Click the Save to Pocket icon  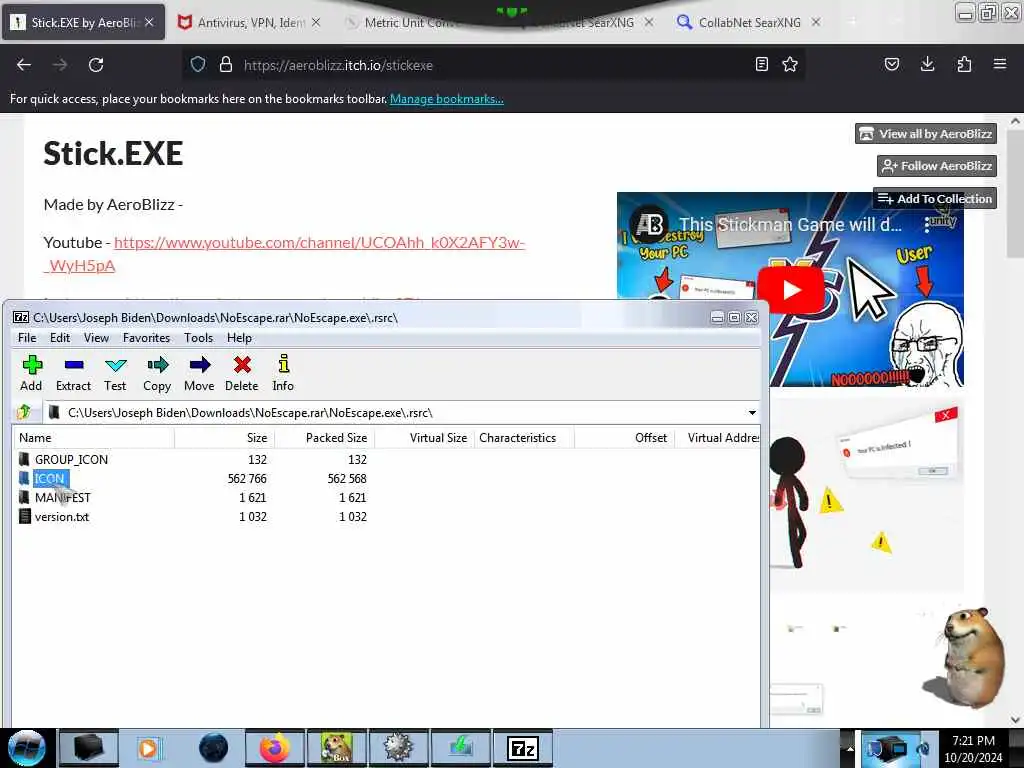pos(891,64)
